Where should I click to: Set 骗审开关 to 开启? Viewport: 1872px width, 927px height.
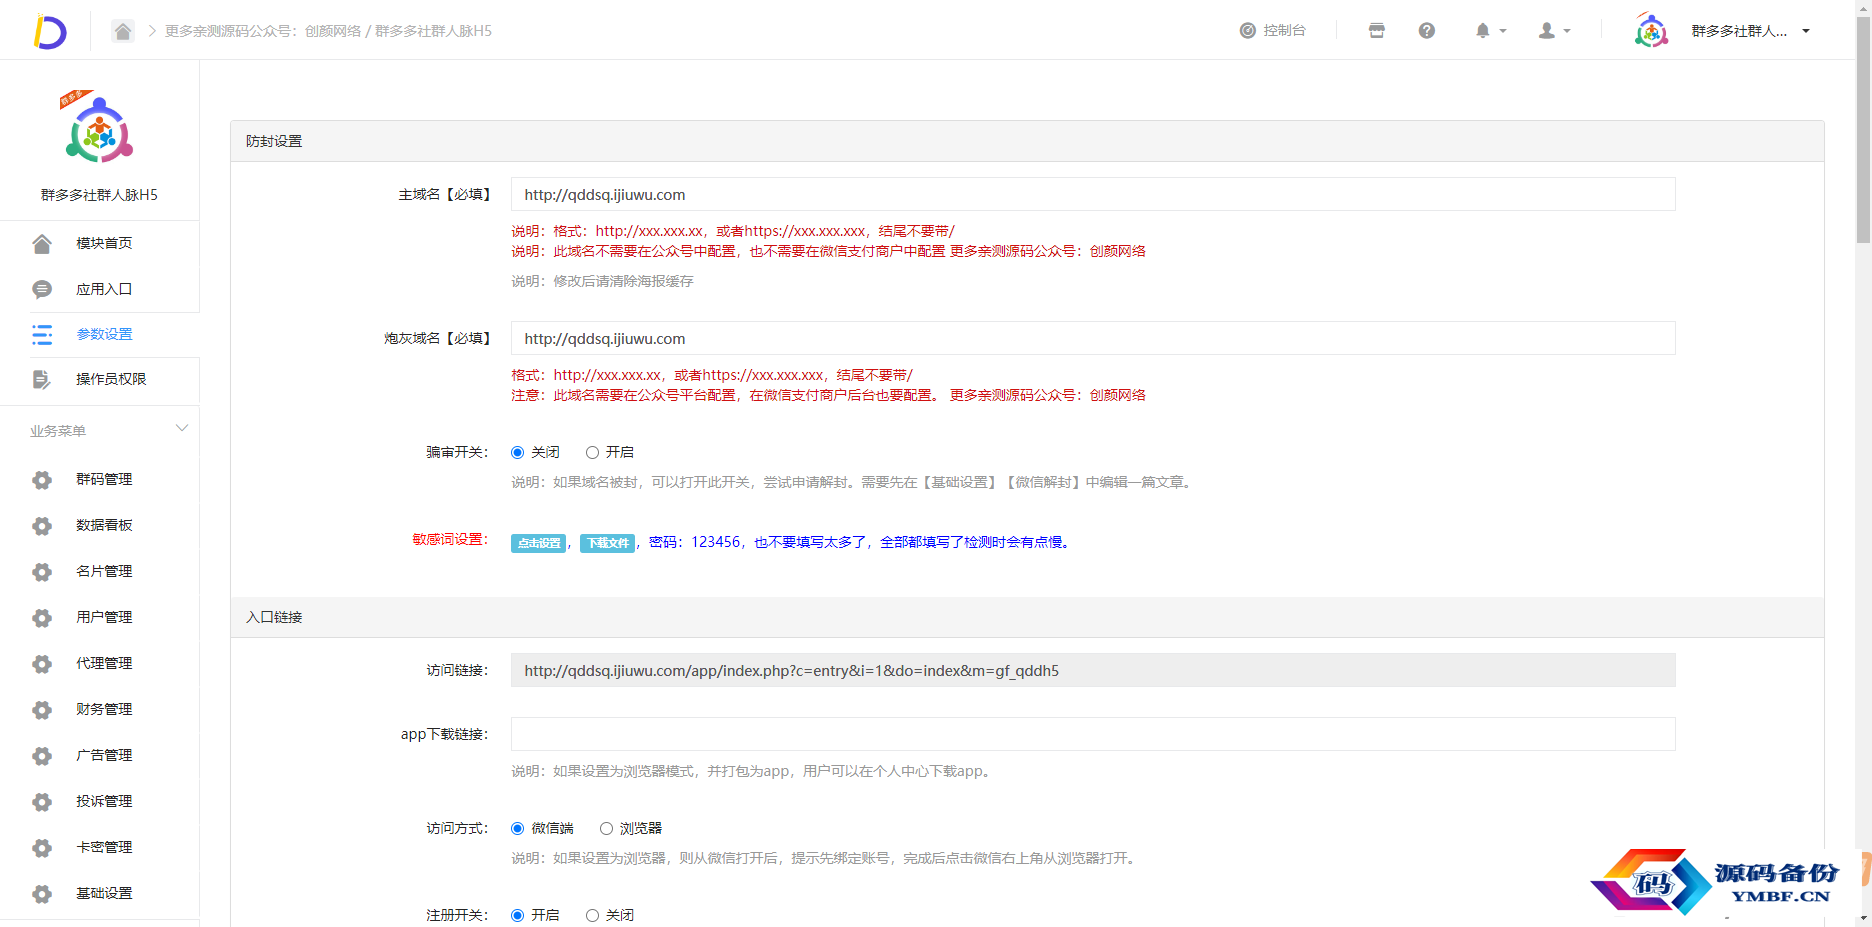tap(592, 453)
